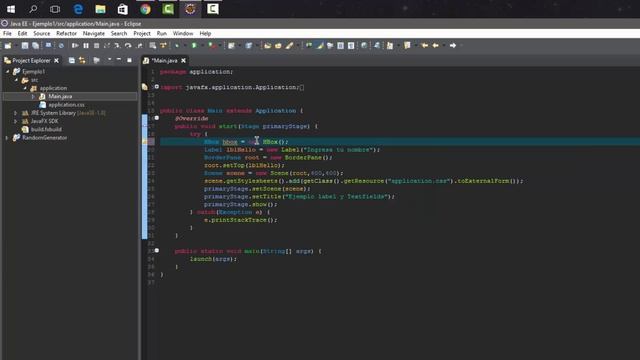Toggle the Use Step Filters icon
Screen dimensions: 640x360
click(163, 46)
